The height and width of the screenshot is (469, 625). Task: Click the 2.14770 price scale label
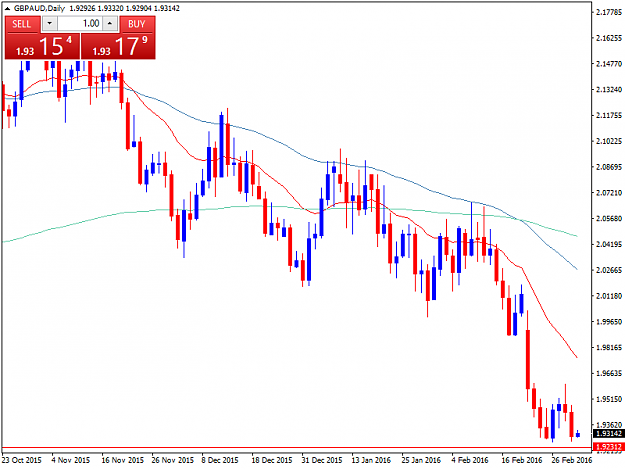click(x=609, y=64)
